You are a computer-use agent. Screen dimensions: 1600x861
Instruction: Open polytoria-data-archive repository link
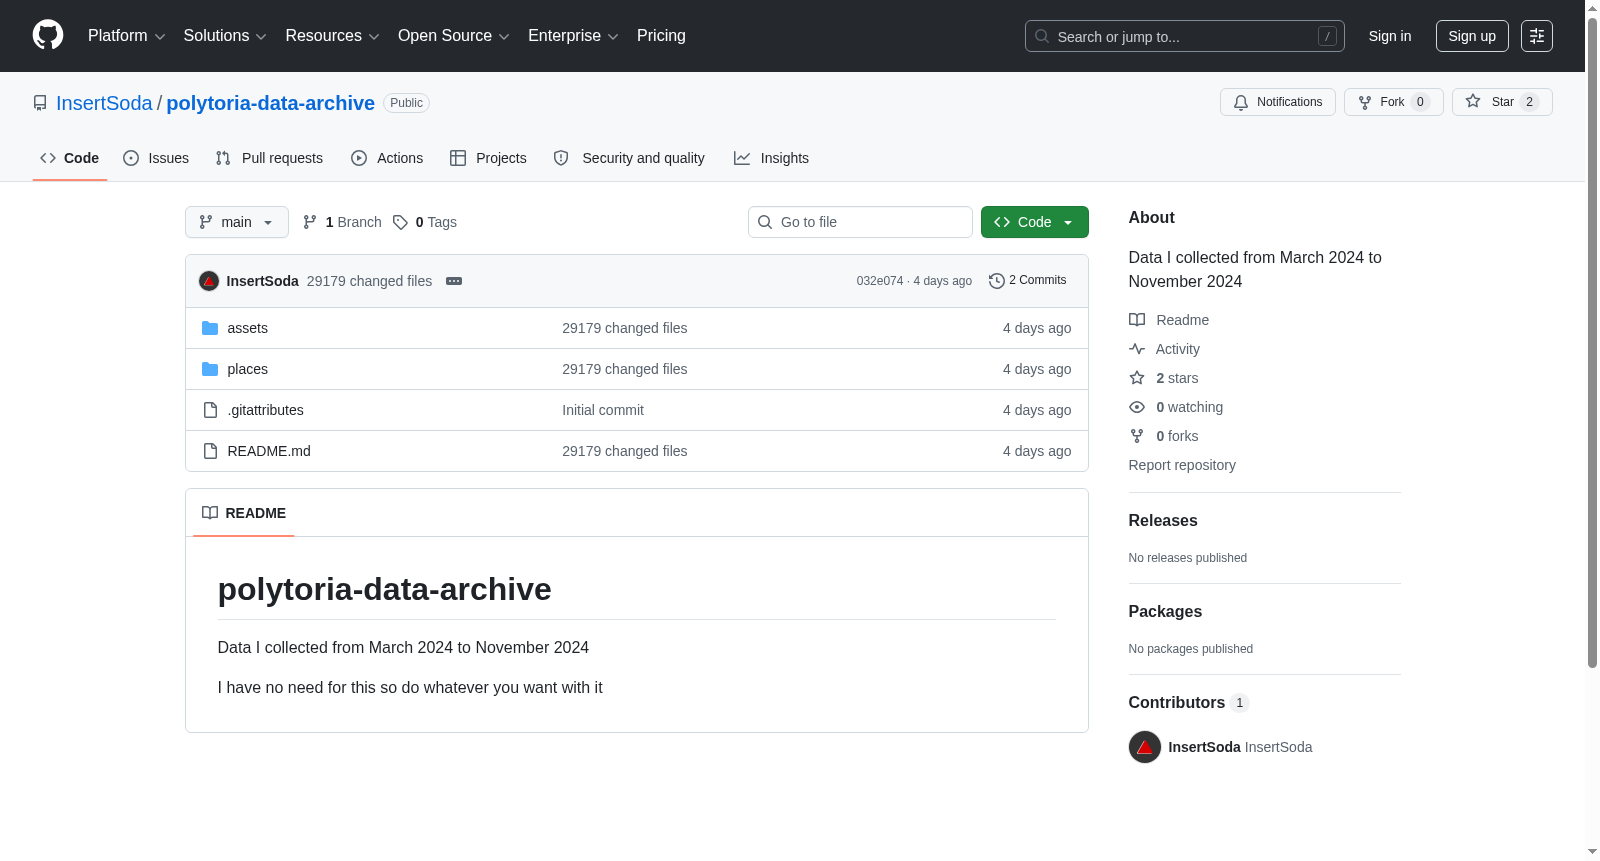[270, 103]
